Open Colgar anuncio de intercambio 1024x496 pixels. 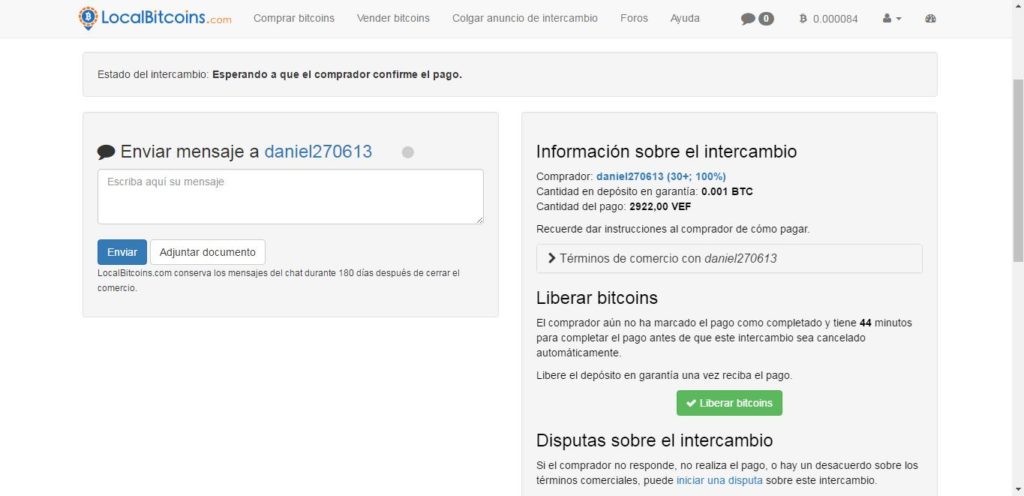click(x=525, y=18)
